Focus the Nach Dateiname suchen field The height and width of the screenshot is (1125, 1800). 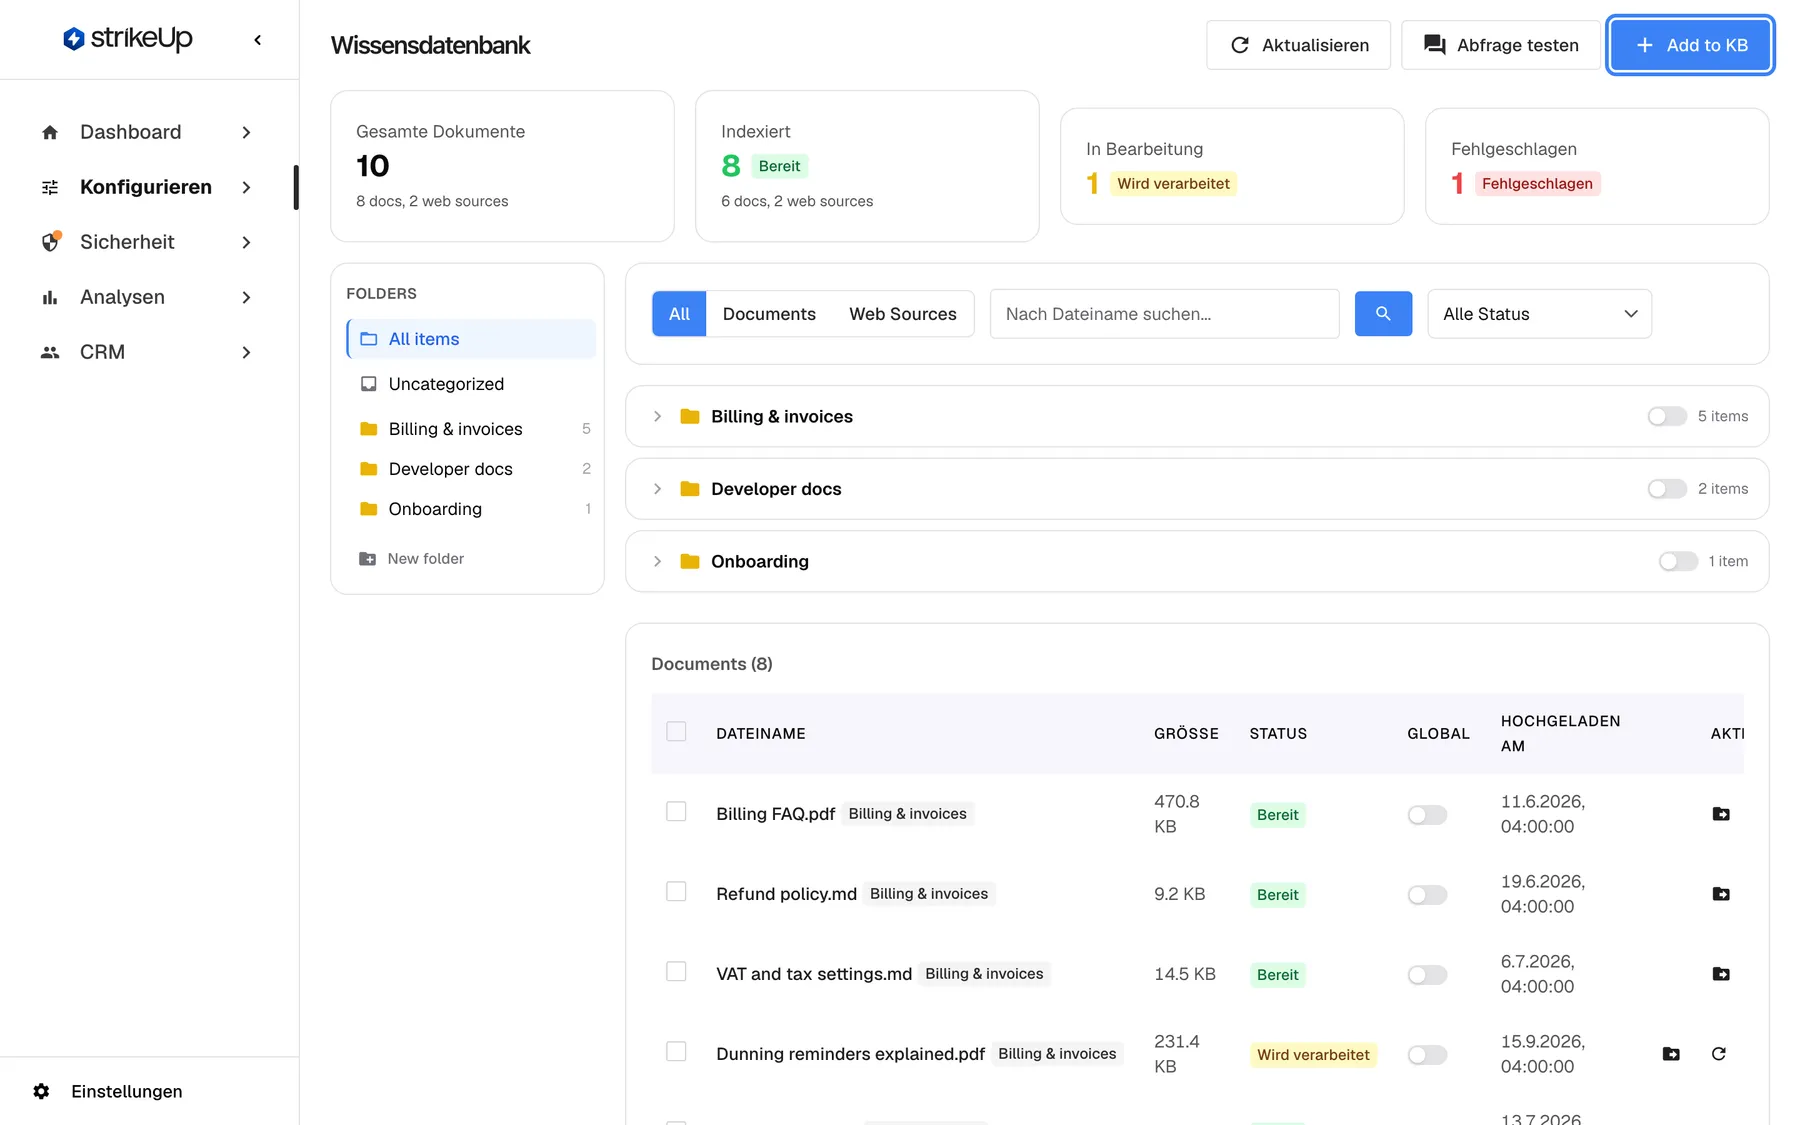(1164, 314)
